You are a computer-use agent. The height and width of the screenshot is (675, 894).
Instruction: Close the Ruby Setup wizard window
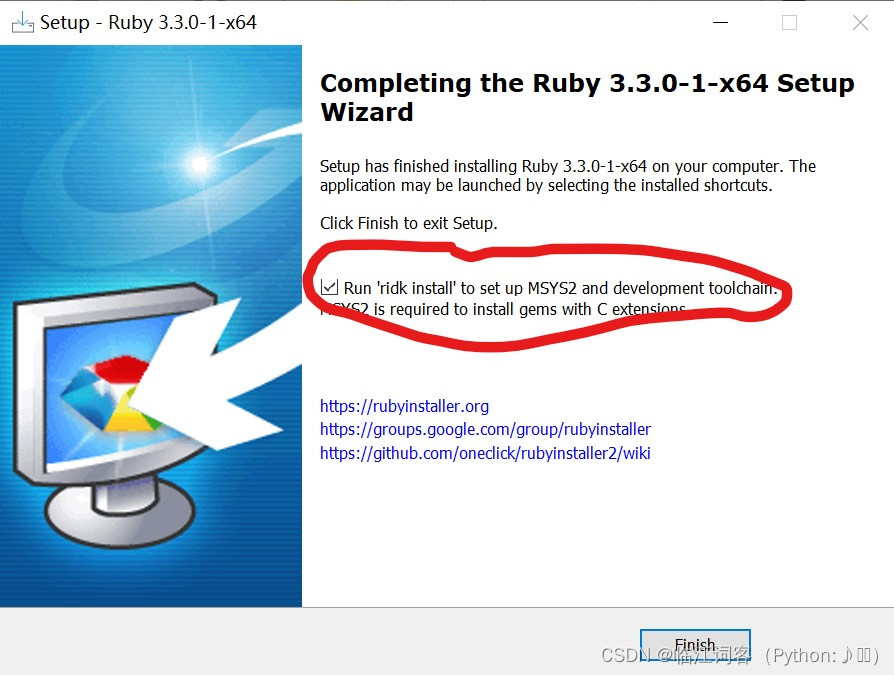tap(860, 23)
